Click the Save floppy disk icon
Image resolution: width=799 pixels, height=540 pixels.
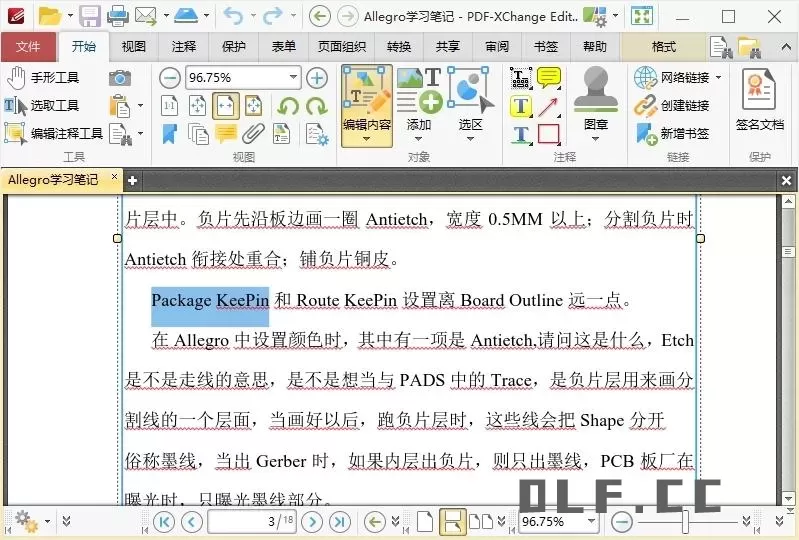[x=90, y=16]
